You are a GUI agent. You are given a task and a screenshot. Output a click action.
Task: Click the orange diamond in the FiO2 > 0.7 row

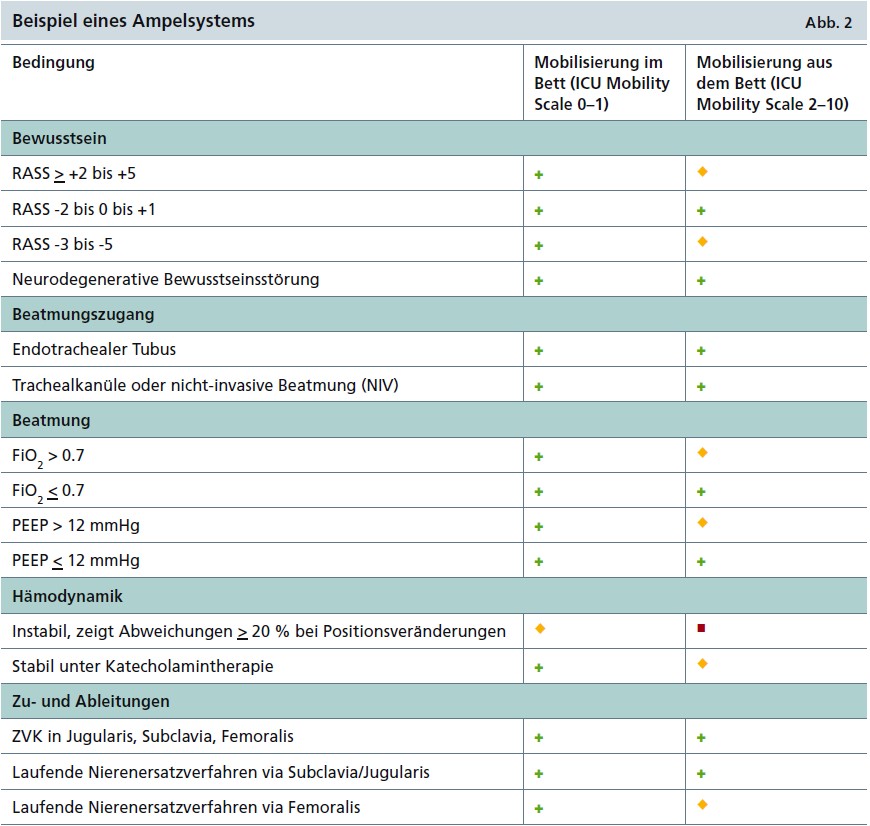click(x=700, y=455)
